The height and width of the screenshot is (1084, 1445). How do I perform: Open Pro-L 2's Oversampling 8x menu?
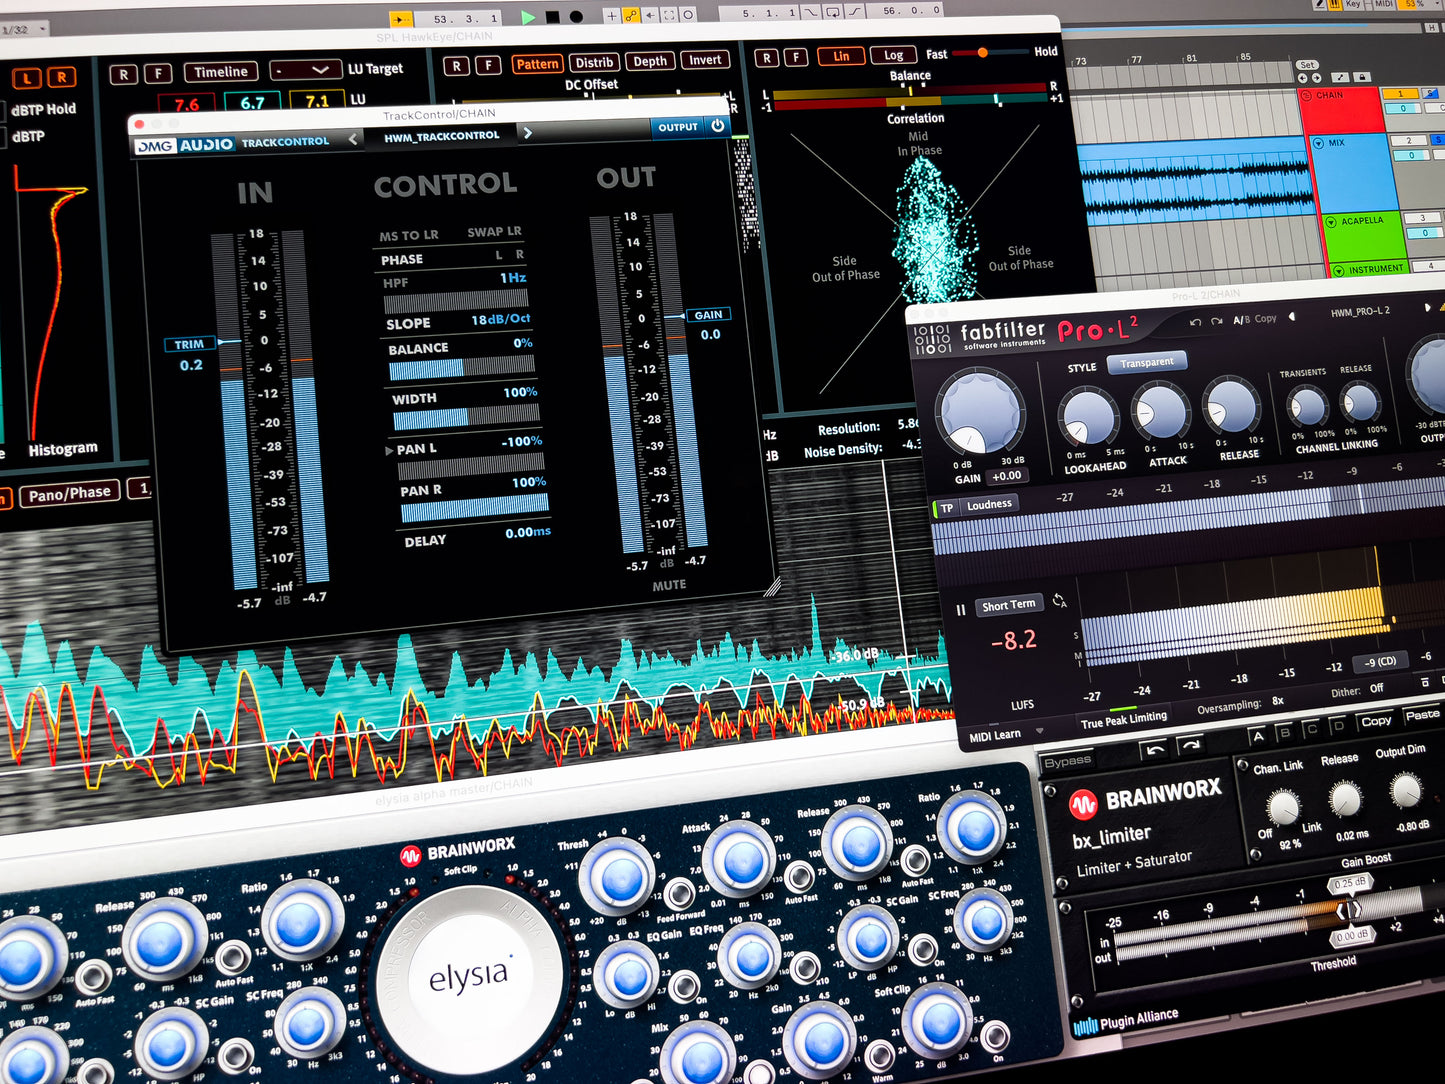coord(1277,701)
